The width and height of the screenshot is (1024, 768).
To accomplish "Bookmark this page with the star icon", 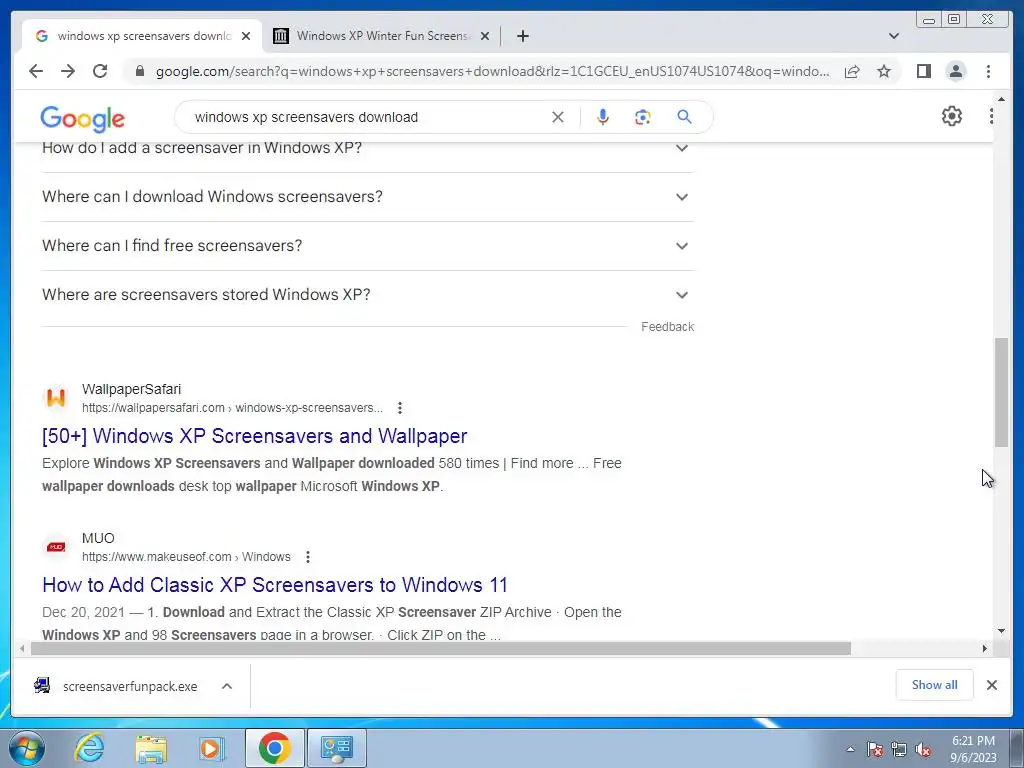I will point(884,71).
